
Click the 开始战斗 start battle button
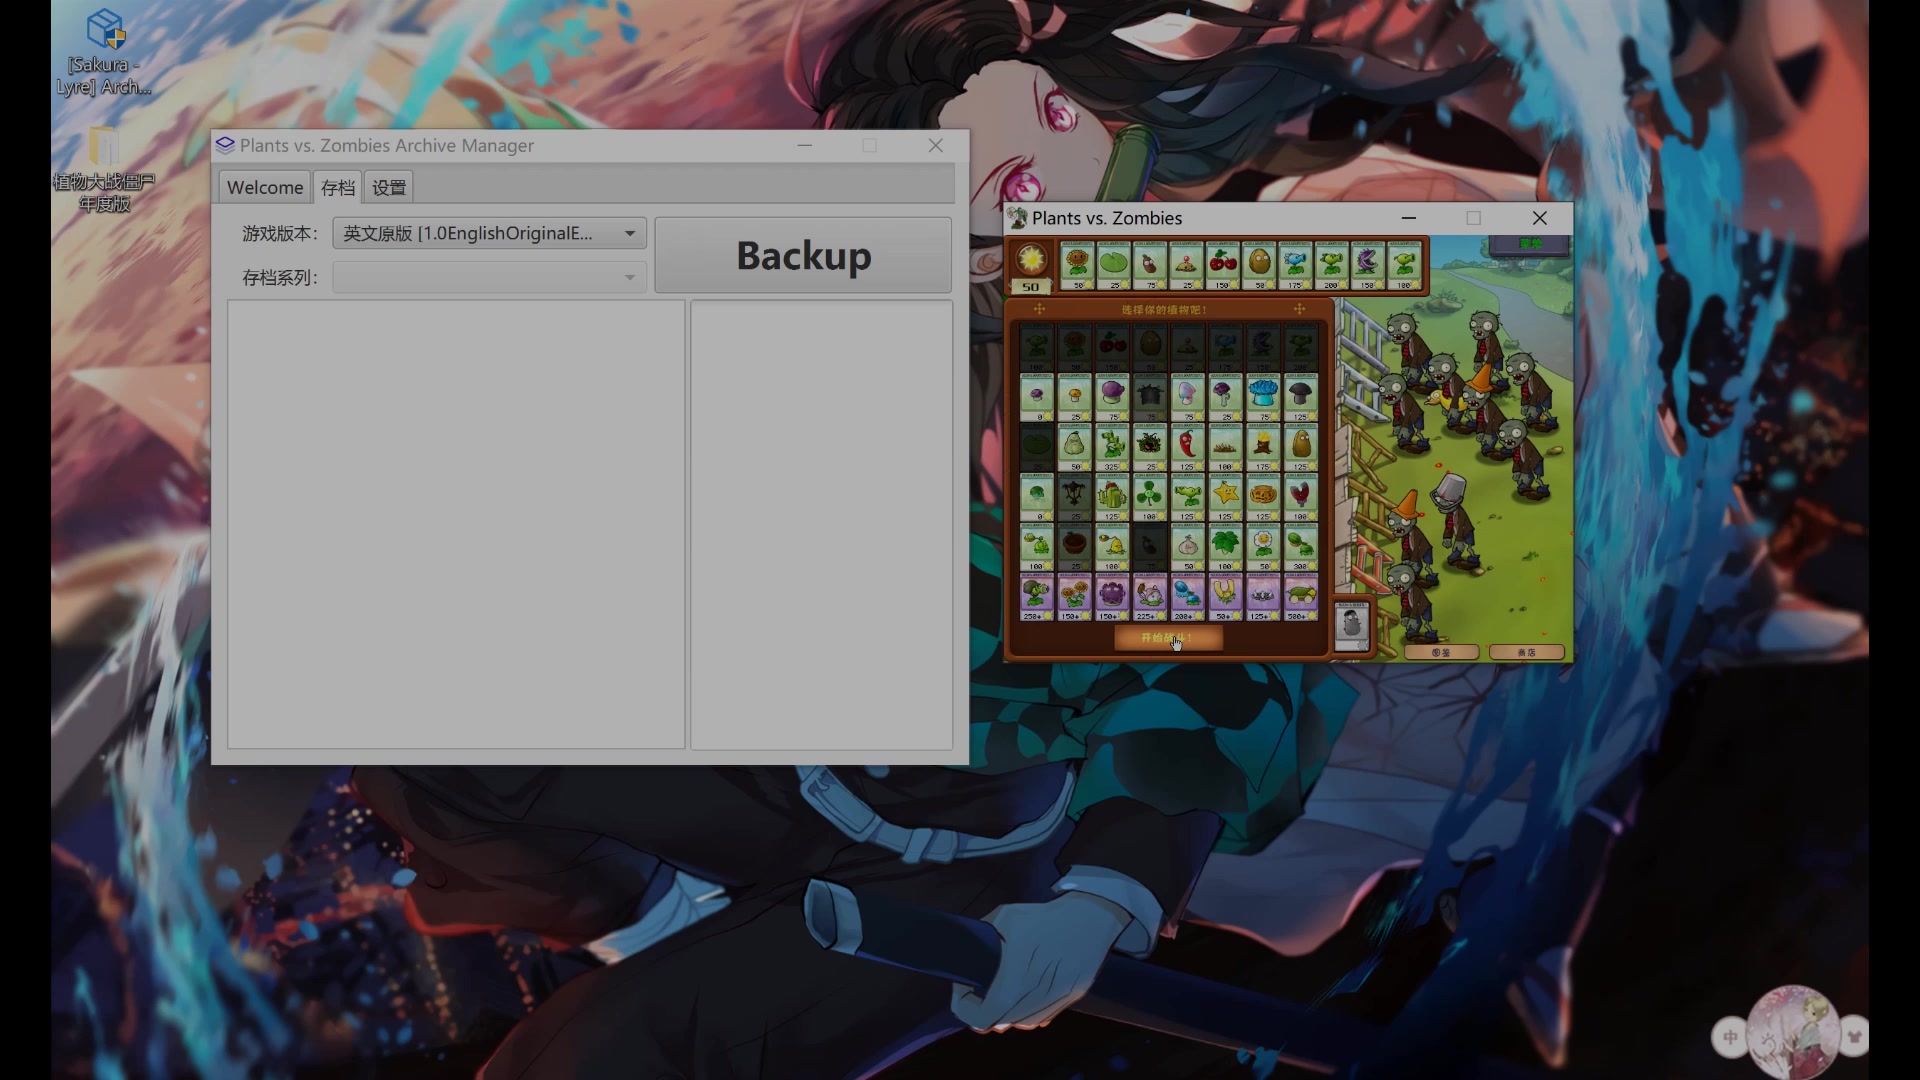click(1168, 638)
